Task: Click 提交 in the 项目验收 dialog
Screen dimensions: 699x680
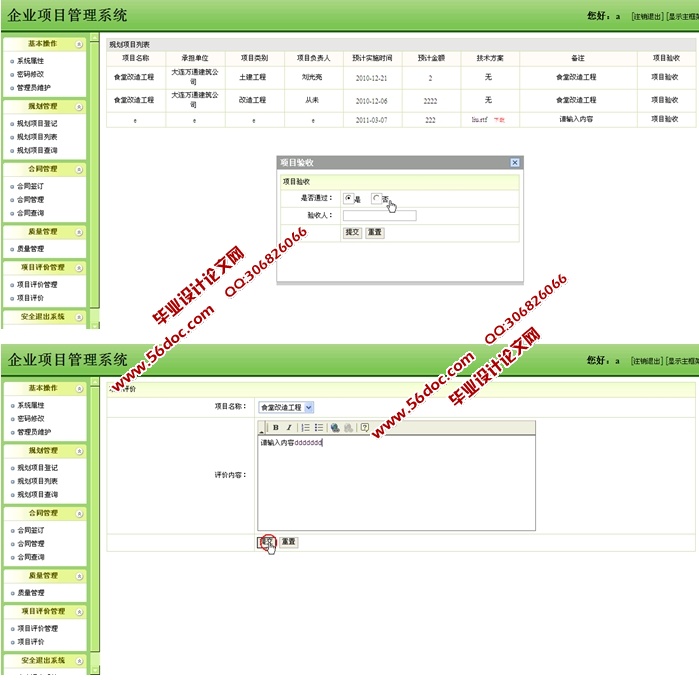Action: [x=352, y=232]
